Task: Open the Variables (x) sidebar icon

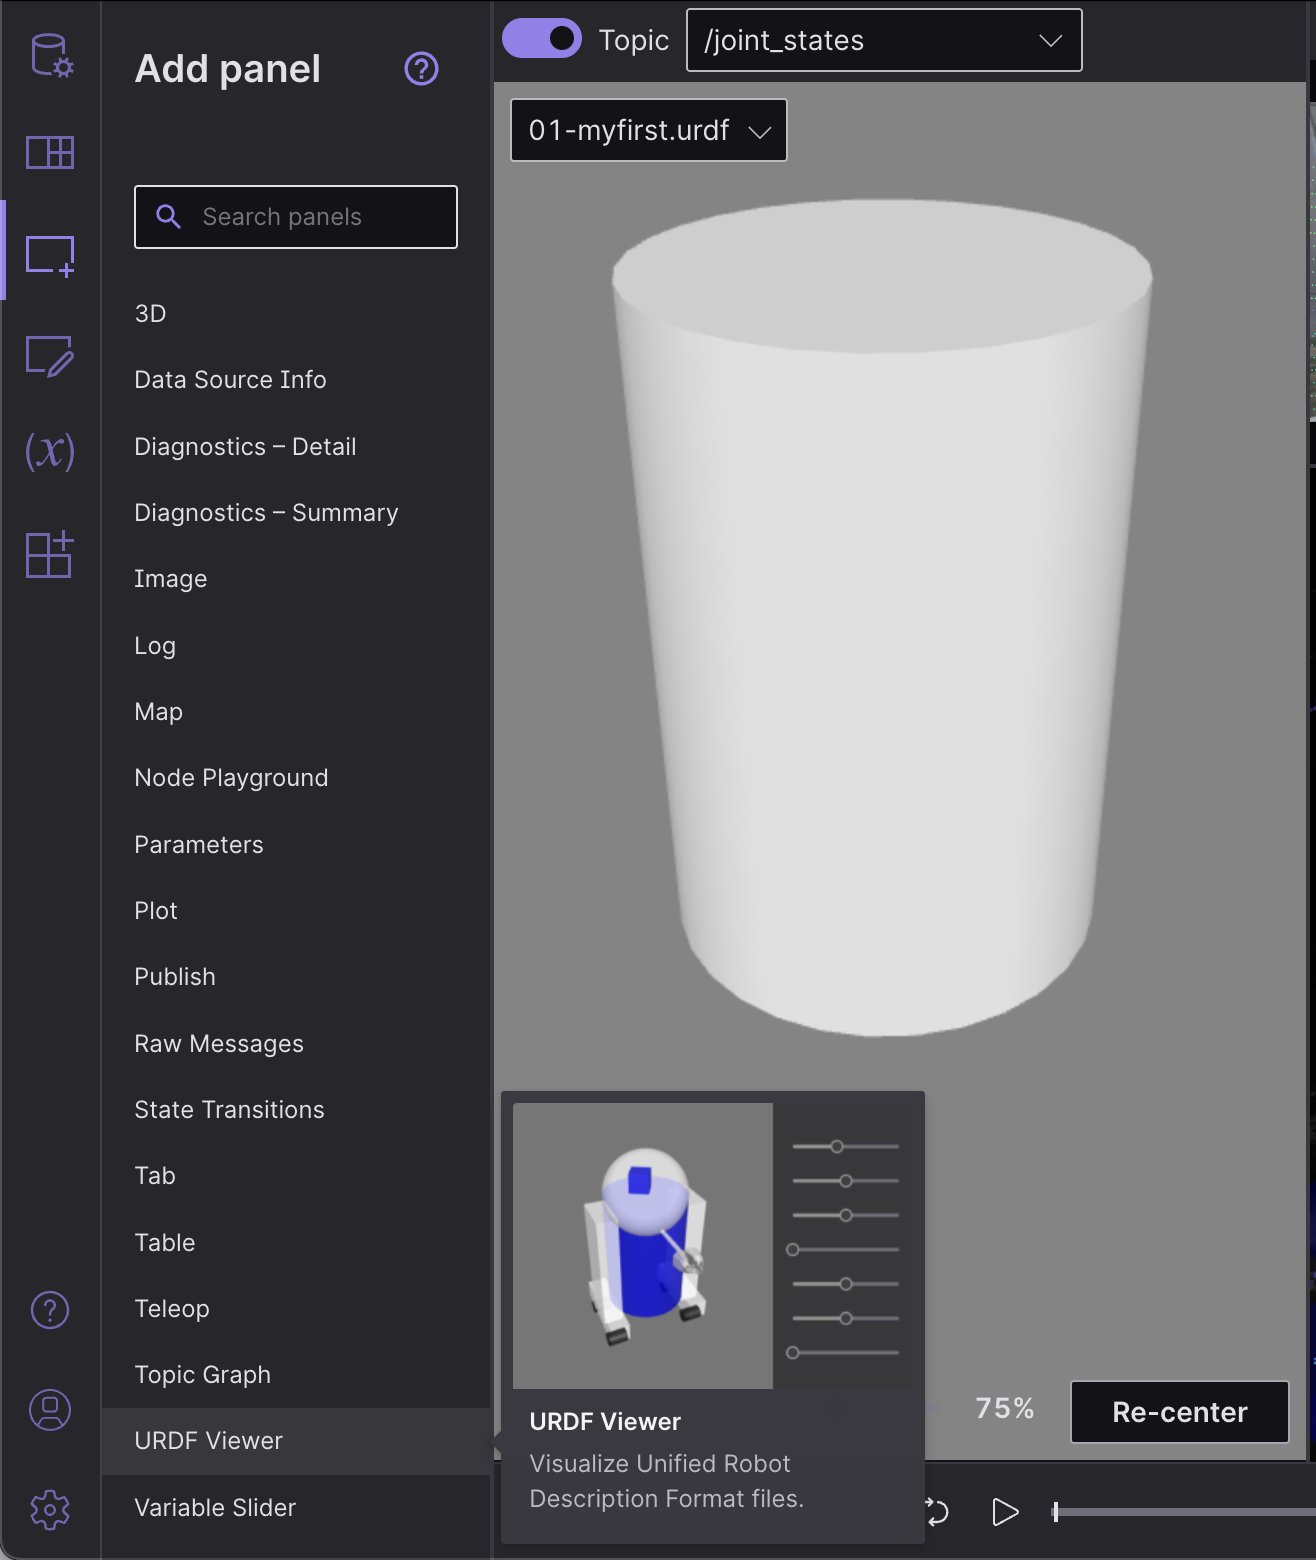Action: [x=50, y=451]
